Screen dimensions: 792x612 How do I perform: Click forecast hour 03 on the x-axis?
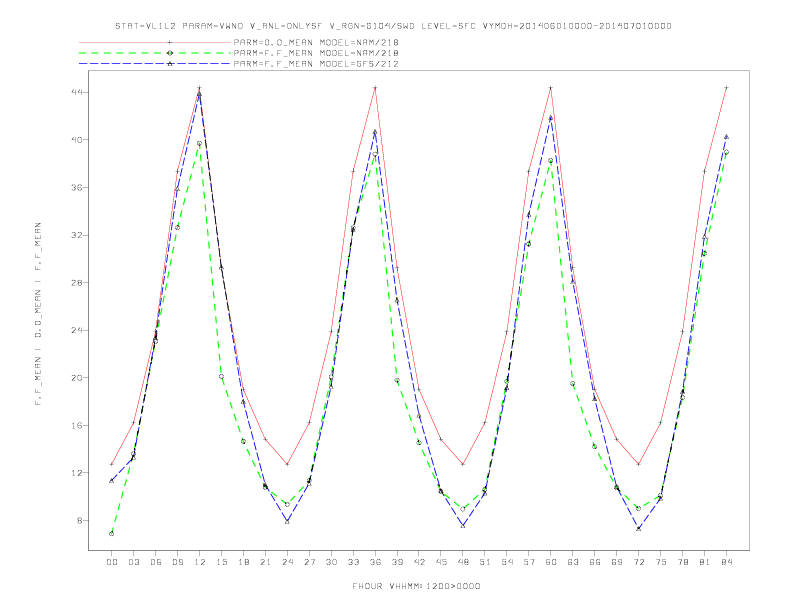(133, 562)
